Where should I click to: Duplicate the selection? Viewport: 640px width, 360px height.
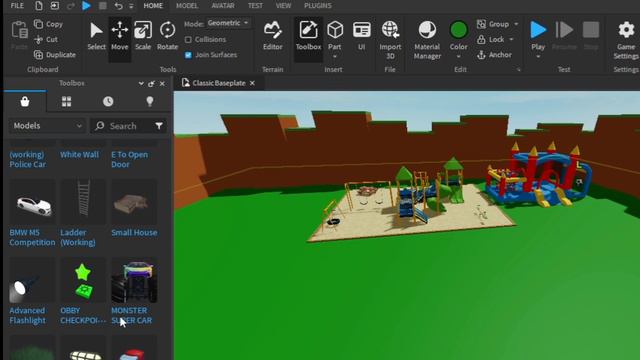click(x=55, y=55)
